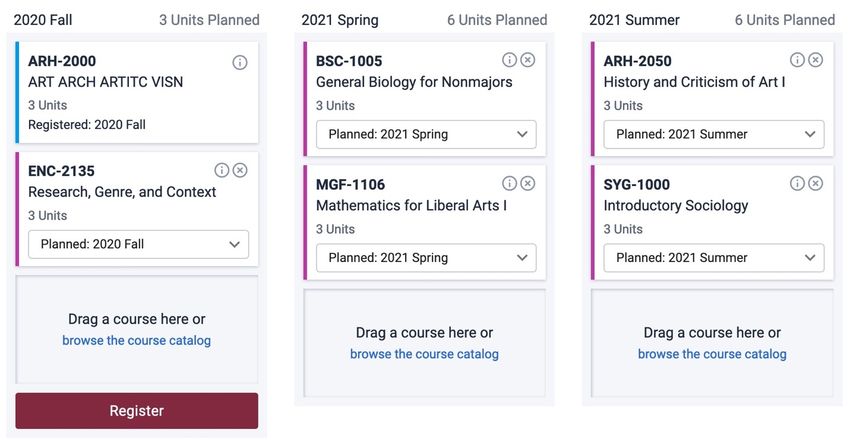
Task: Remove ARH-2050 from 2021 Summer
Action: [x=816, y=60]
